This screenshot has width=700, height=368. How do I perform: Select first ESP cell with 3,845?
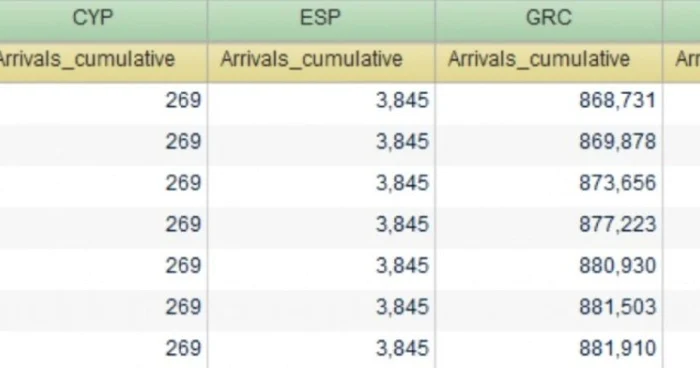[321, 100]
